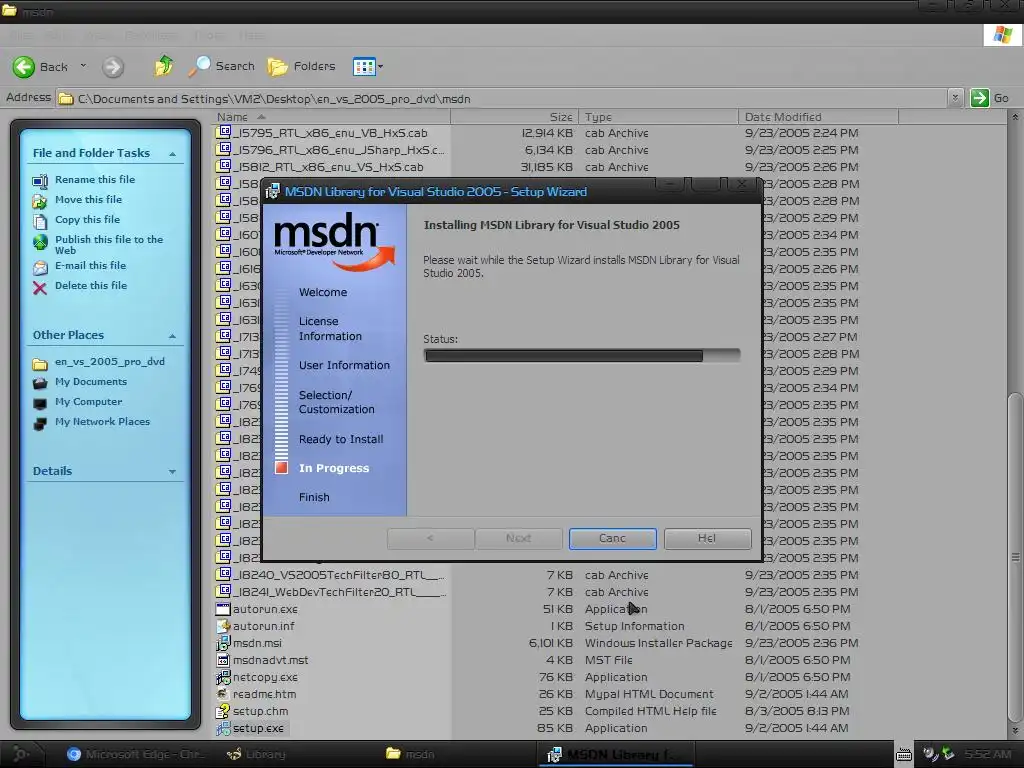Click the autorun.inf file icon
This screenshot has width=1024, height=768.
[x=223, y=626]
